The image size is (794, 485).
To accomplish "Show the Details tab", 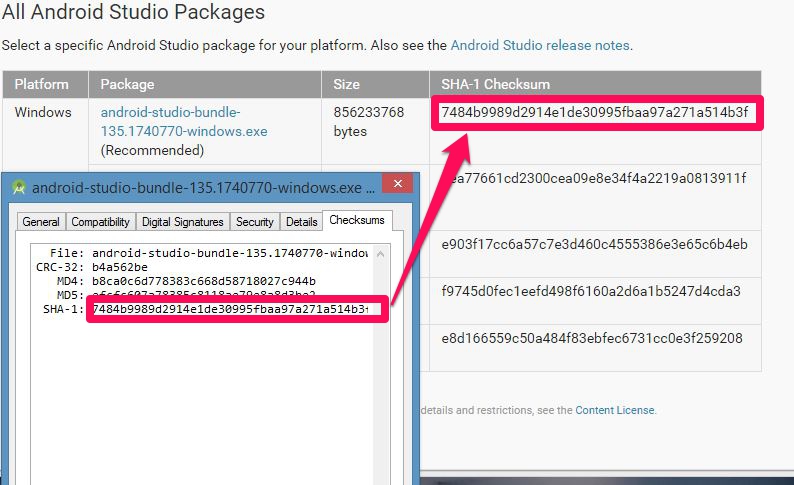I will coord(301,222).
